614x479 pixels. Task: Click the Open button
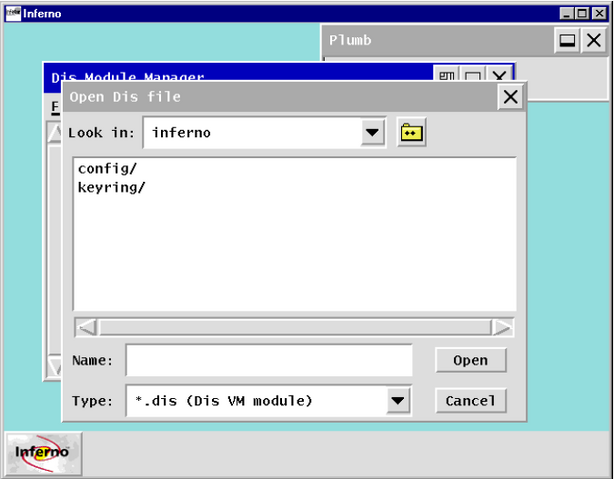[x=471, y=360]
